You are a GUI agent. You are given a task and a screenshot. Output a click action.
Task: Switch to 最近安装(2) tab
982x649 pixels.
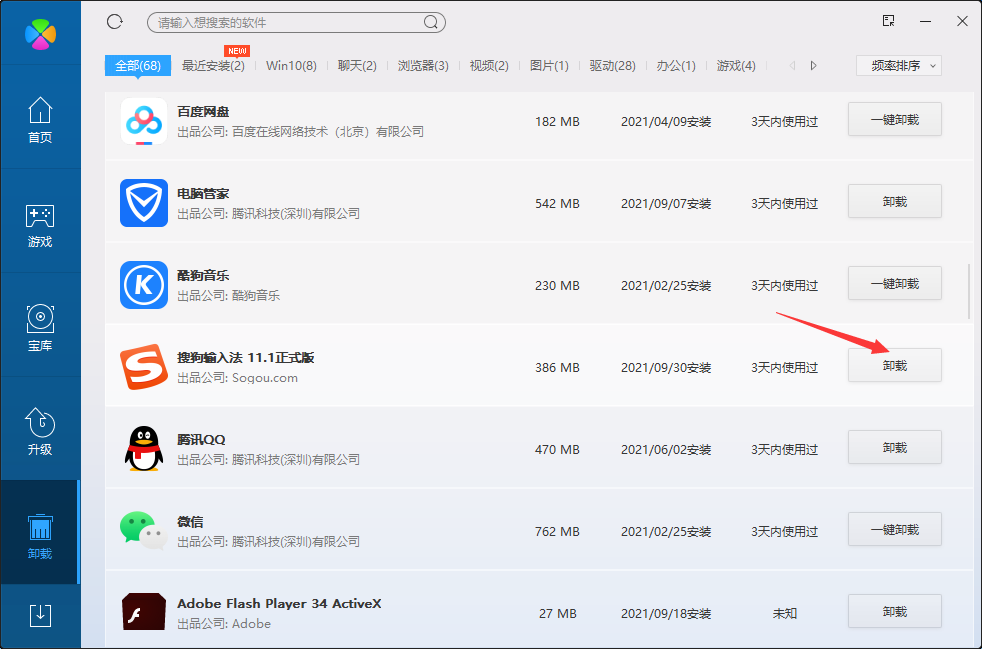pyautogui.click(x=213, y=66)
